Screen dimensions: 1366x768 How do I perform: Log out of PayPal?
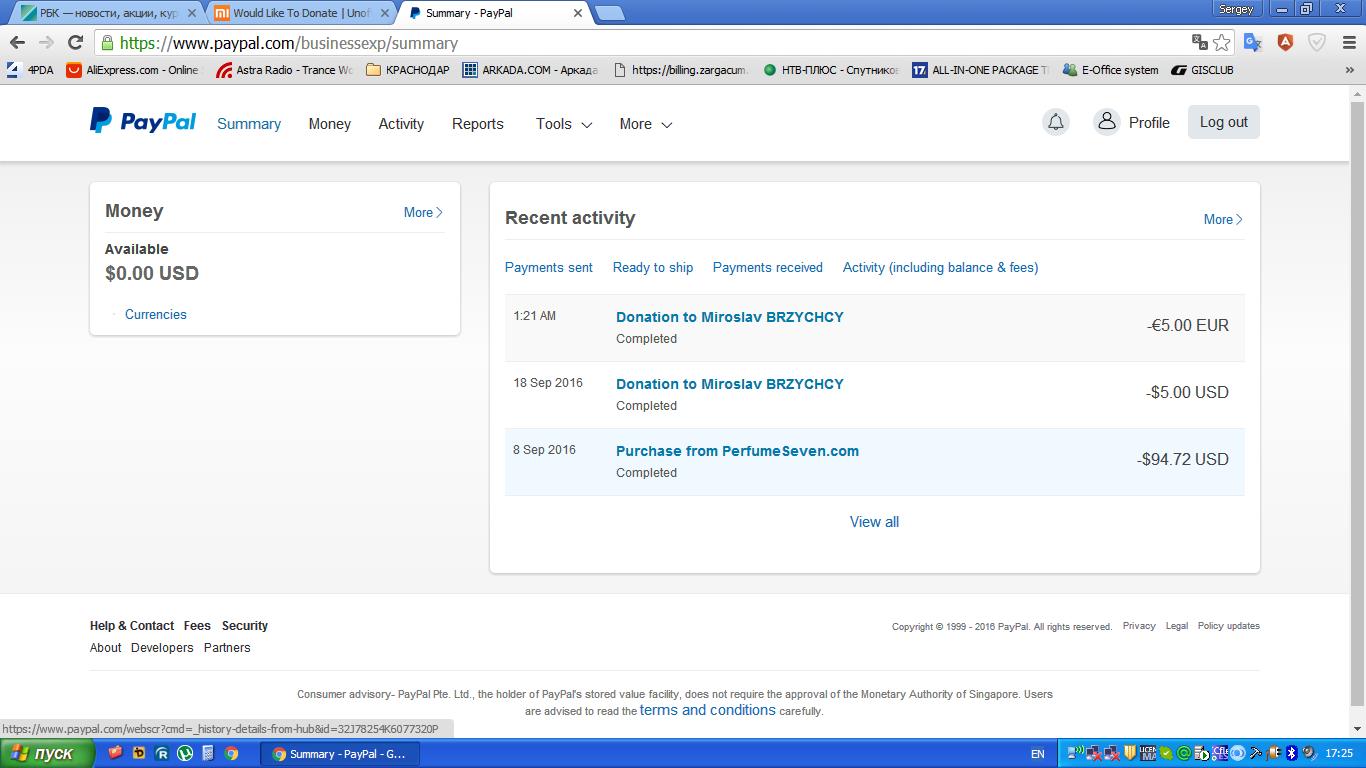click(1224, 122)
